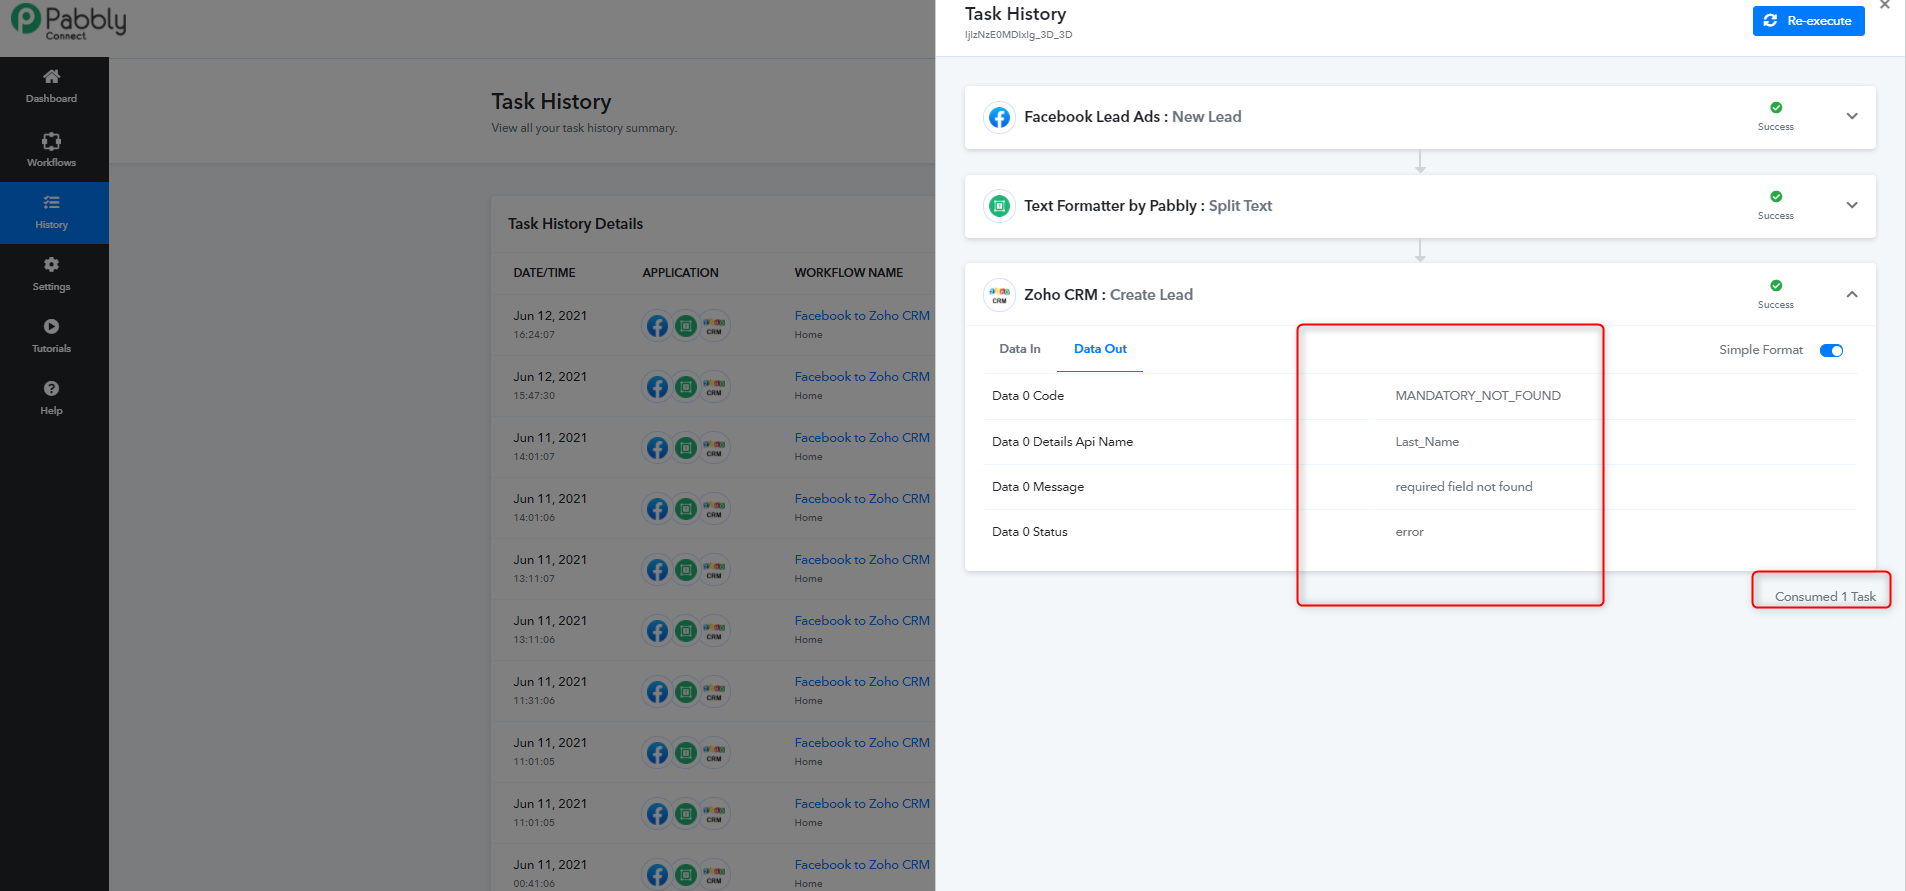Select the History icon in sidebar
1906x891 pixels.
tap(51, 203)
